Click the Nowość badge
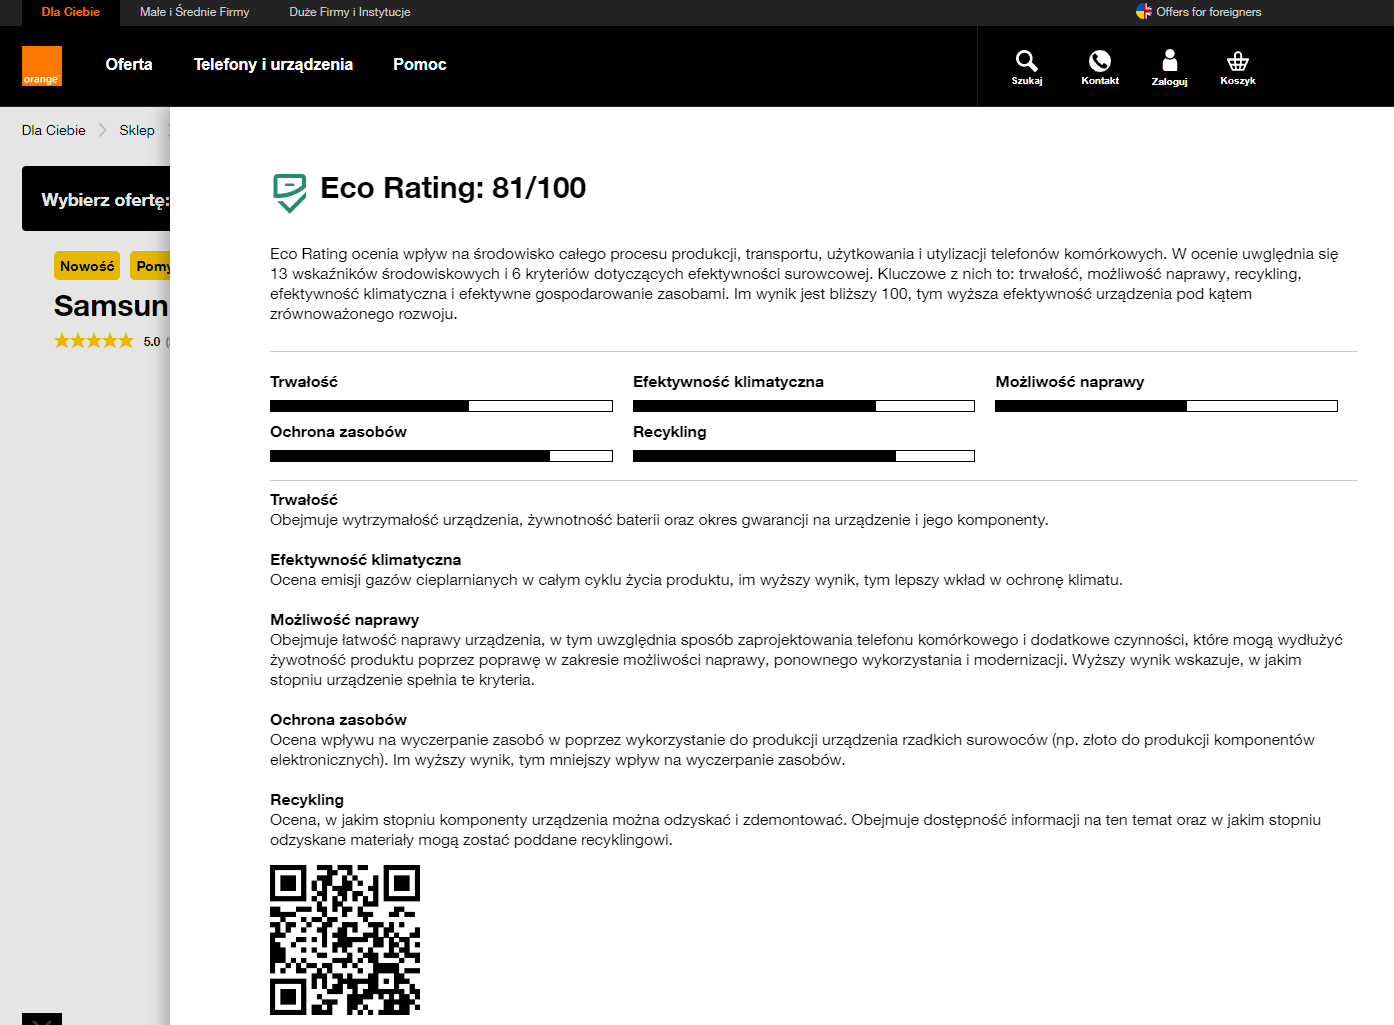This screenshot has height=1025, width=1394. coord(87,266)
